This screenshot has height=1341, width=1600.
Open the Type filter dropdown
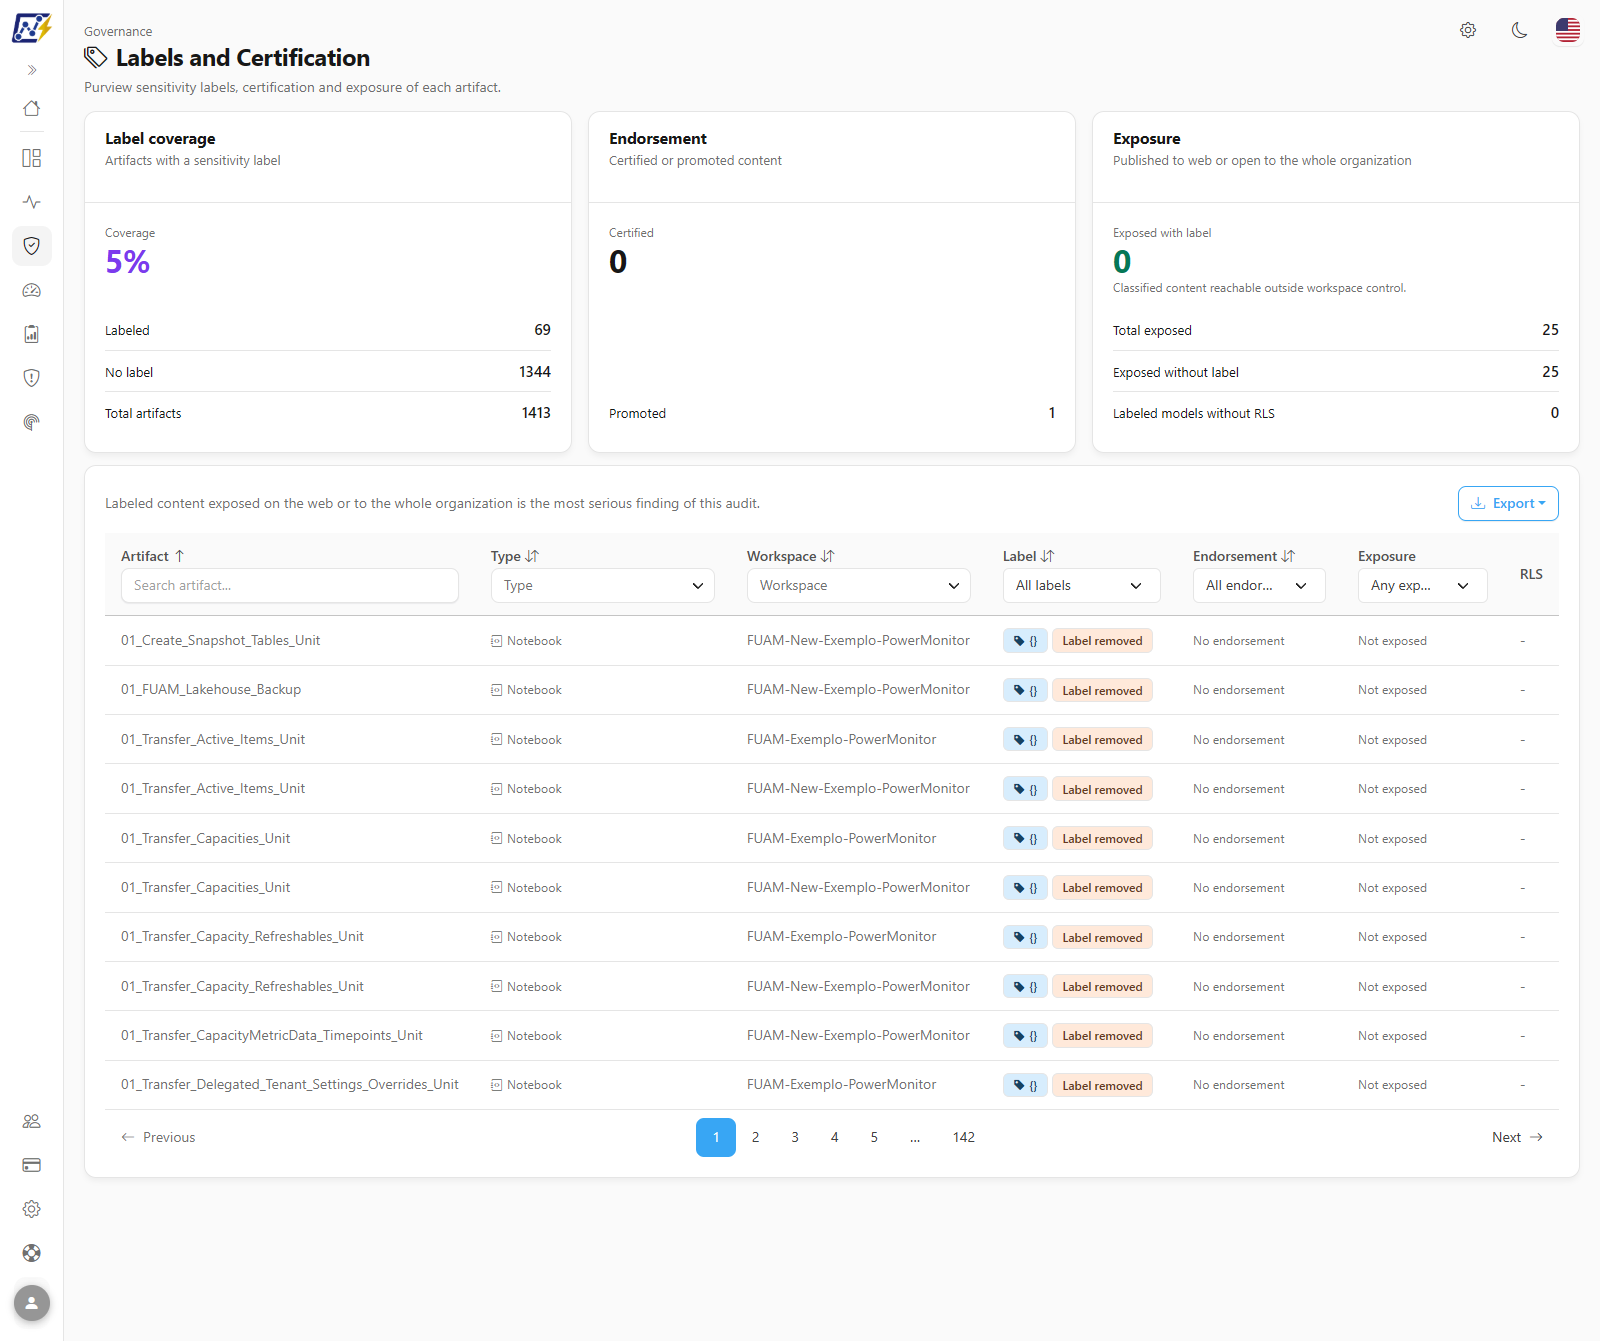coord(603,586)
